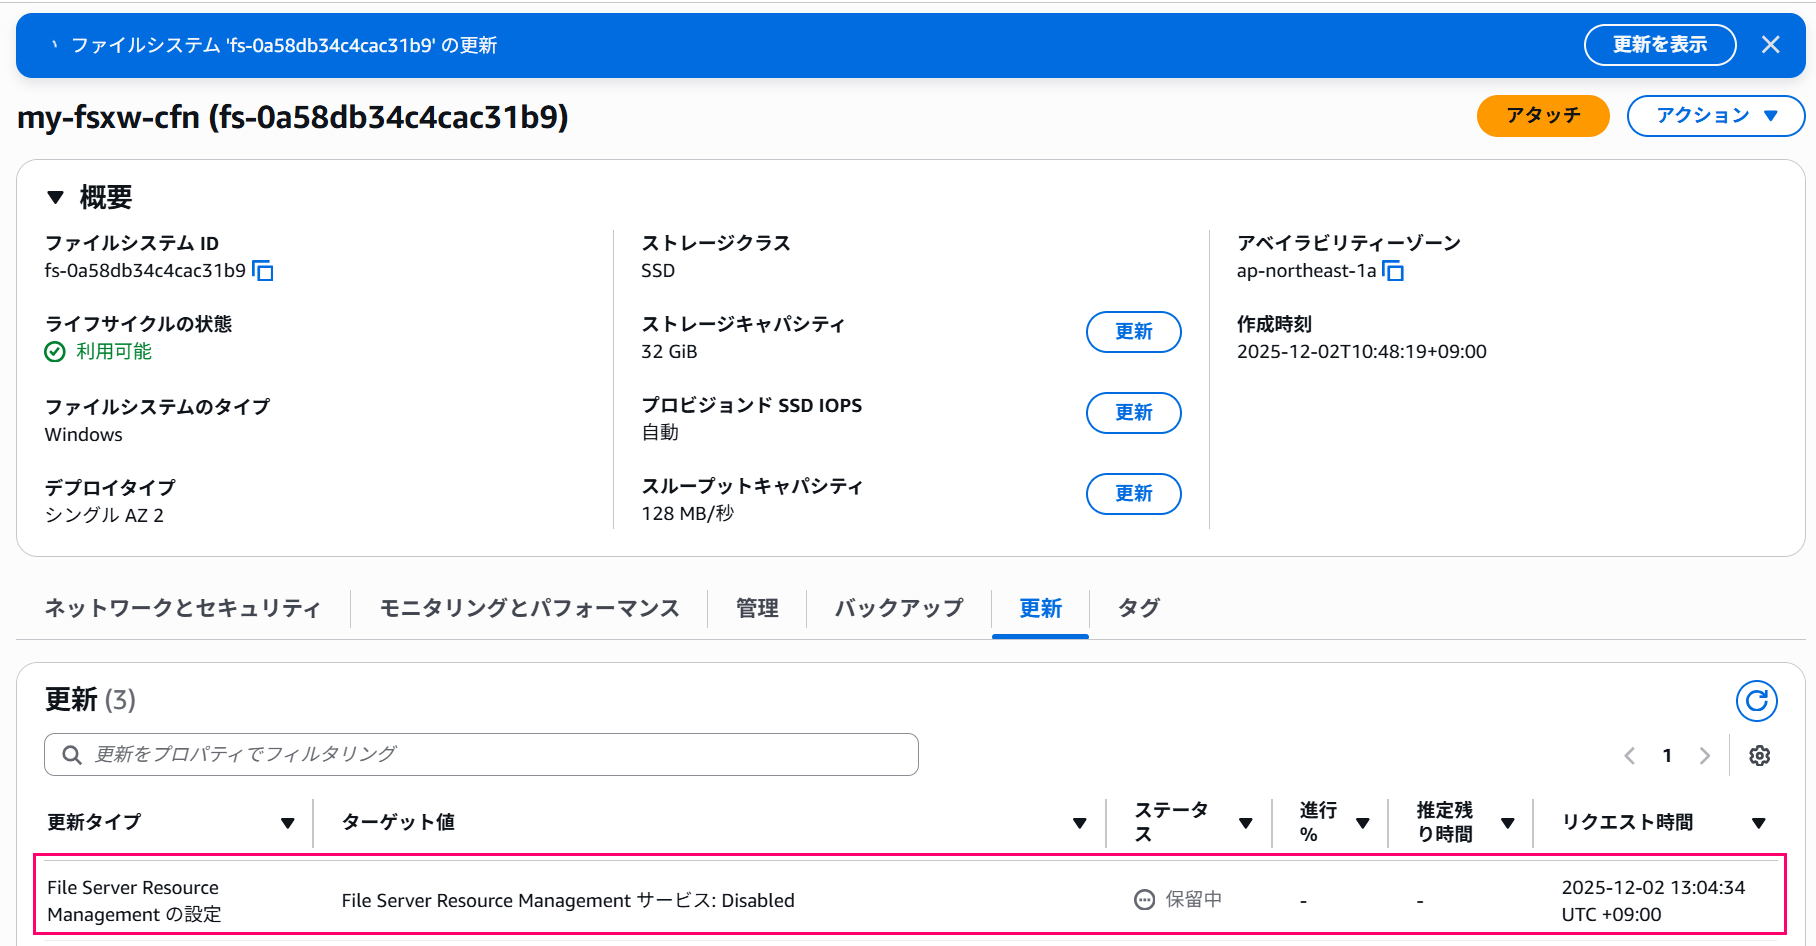Click 更新を表示 in the notification banner
The height and width of the screenshot is (946, 1816).
[x=1659, y=44]
